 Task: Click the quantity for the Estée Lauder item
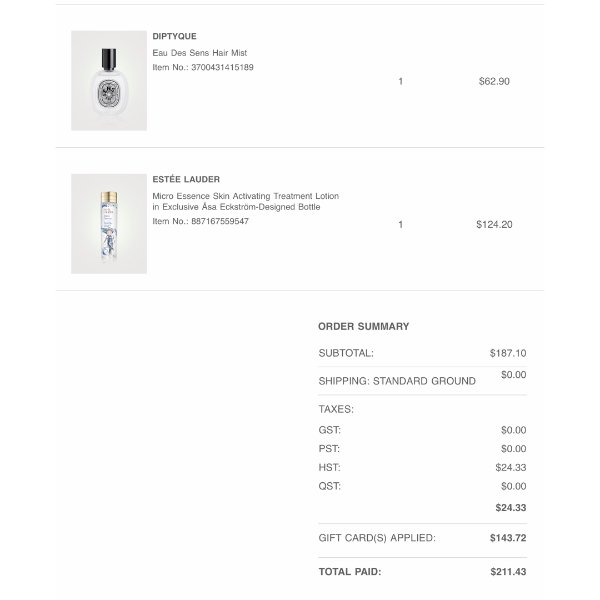tap(401, 224)
